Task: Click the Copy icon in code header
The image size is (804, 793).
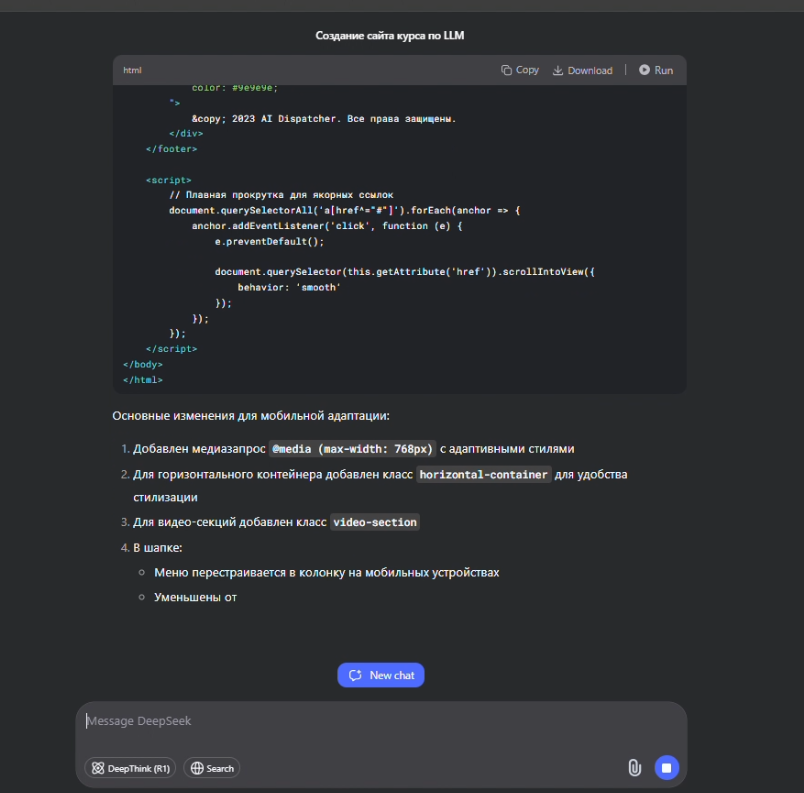Action: pyautogui.click(x=506, y=70)
